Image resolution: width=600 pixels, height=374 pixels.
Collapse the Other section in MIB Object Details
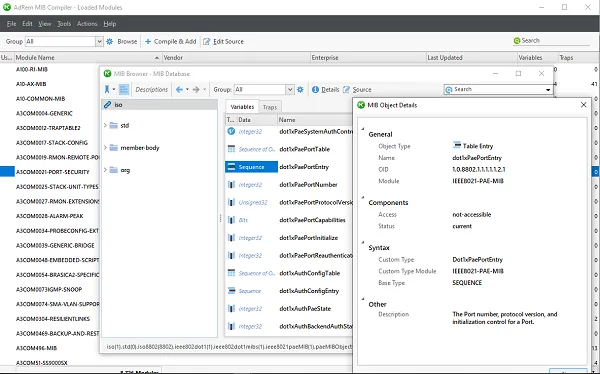point(363,299)
